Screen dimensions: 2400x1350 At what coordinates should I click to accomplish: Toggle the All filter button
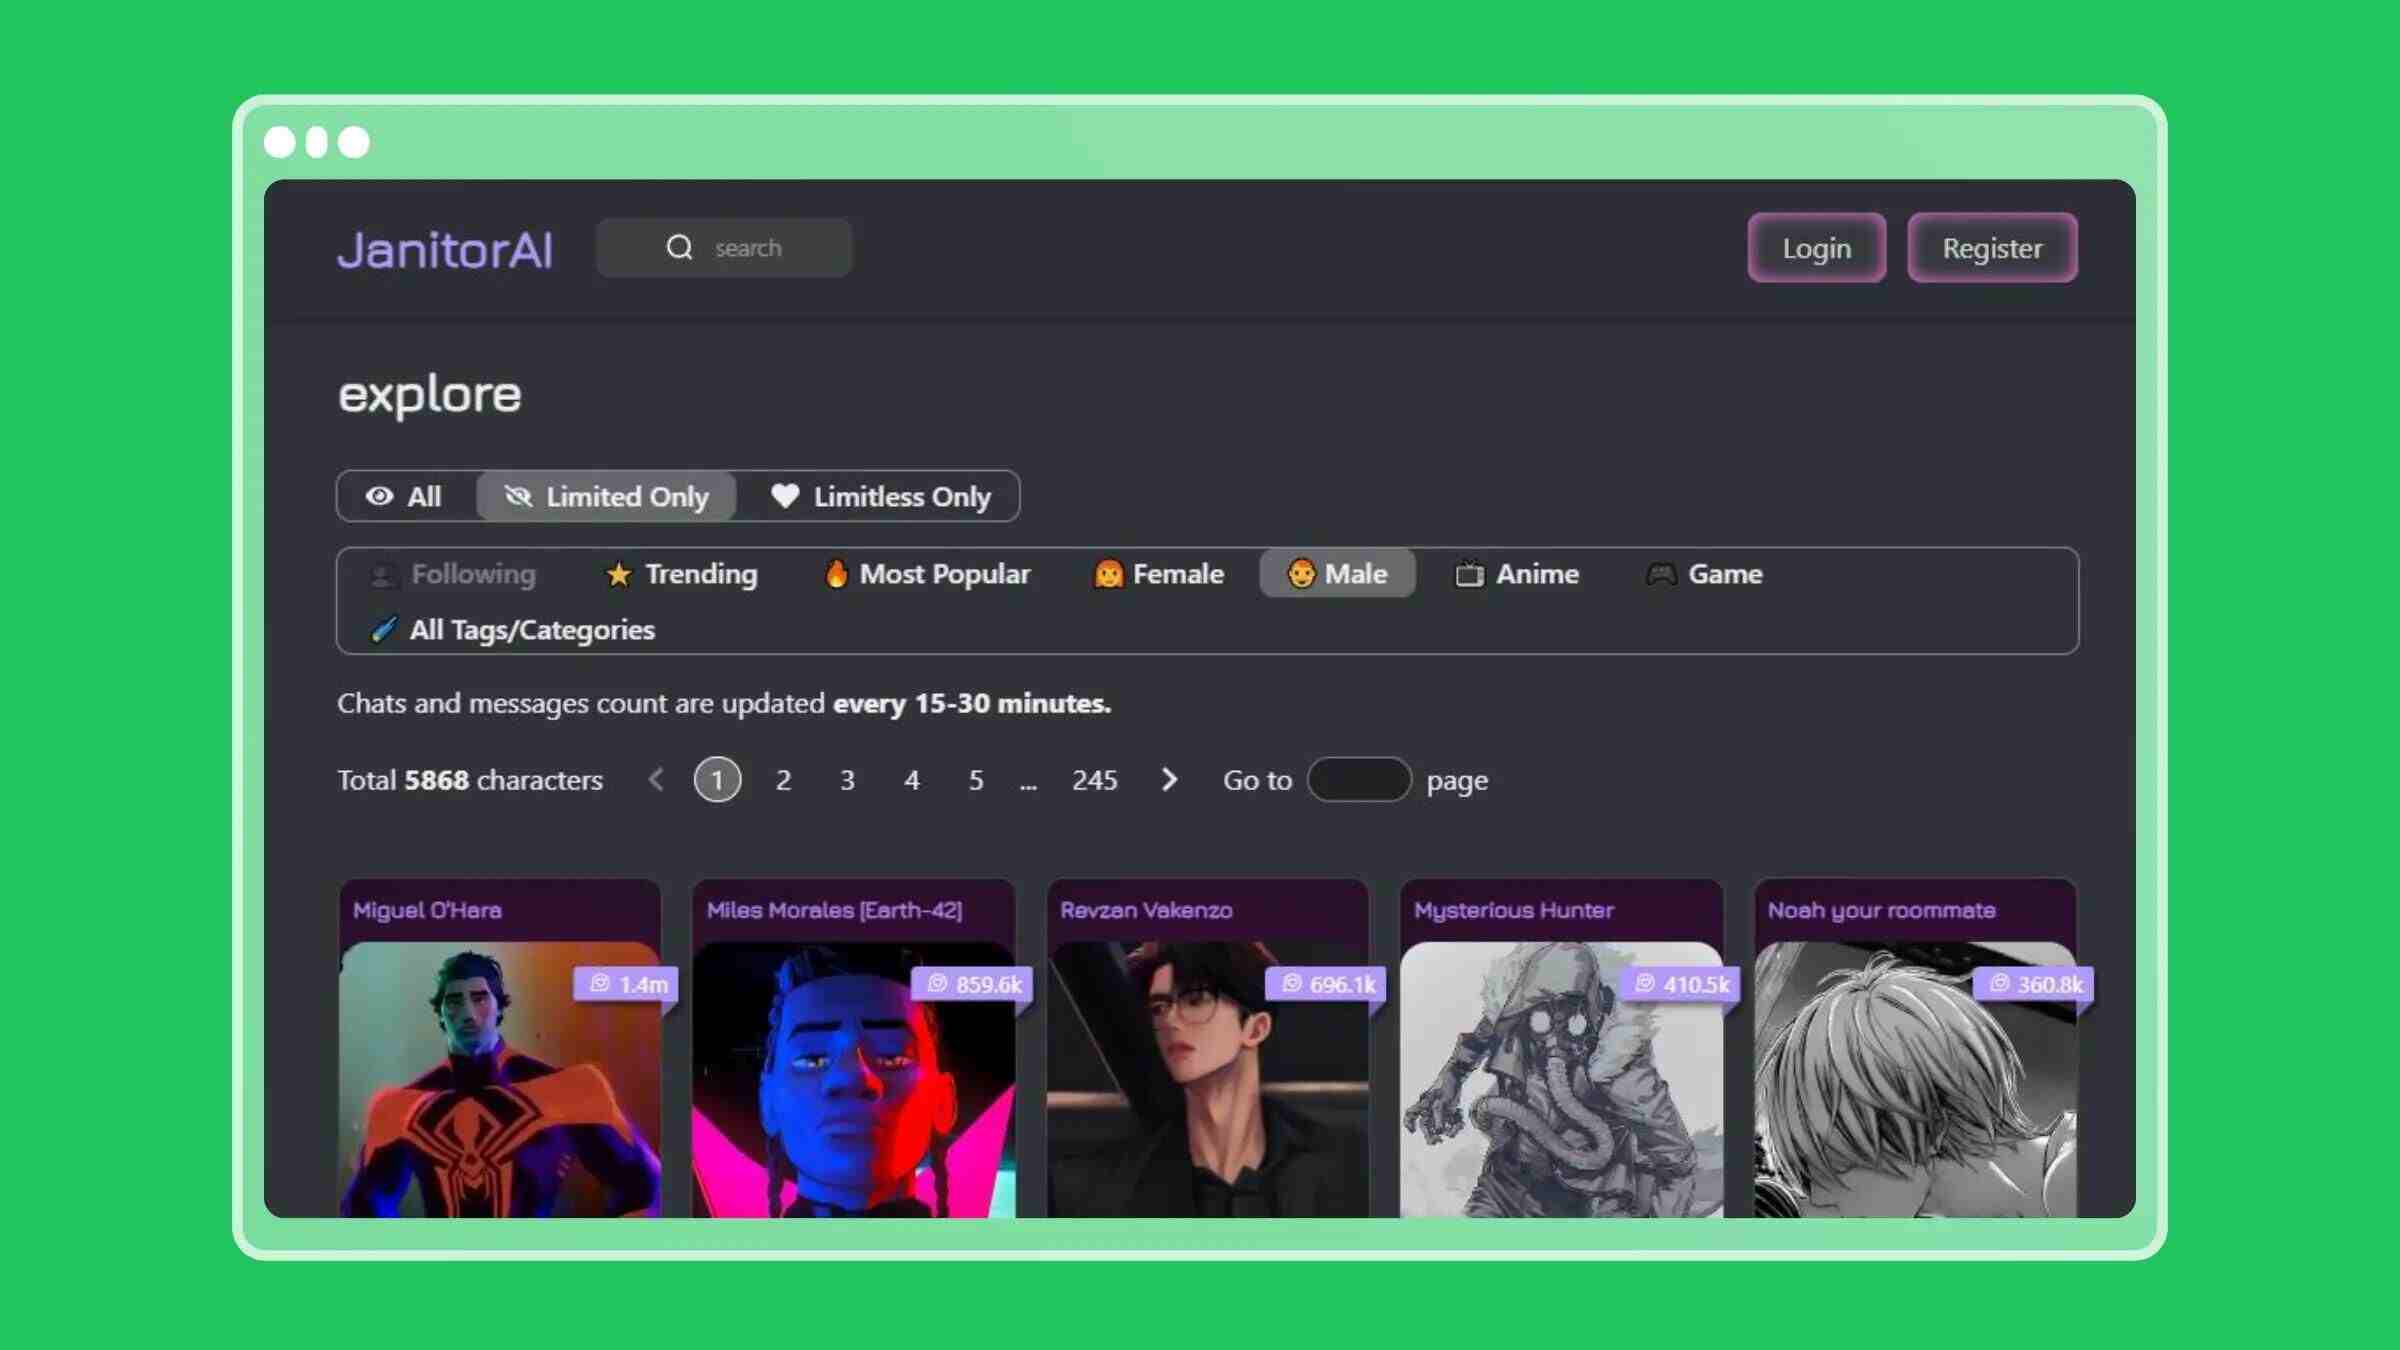click(404, 495)
